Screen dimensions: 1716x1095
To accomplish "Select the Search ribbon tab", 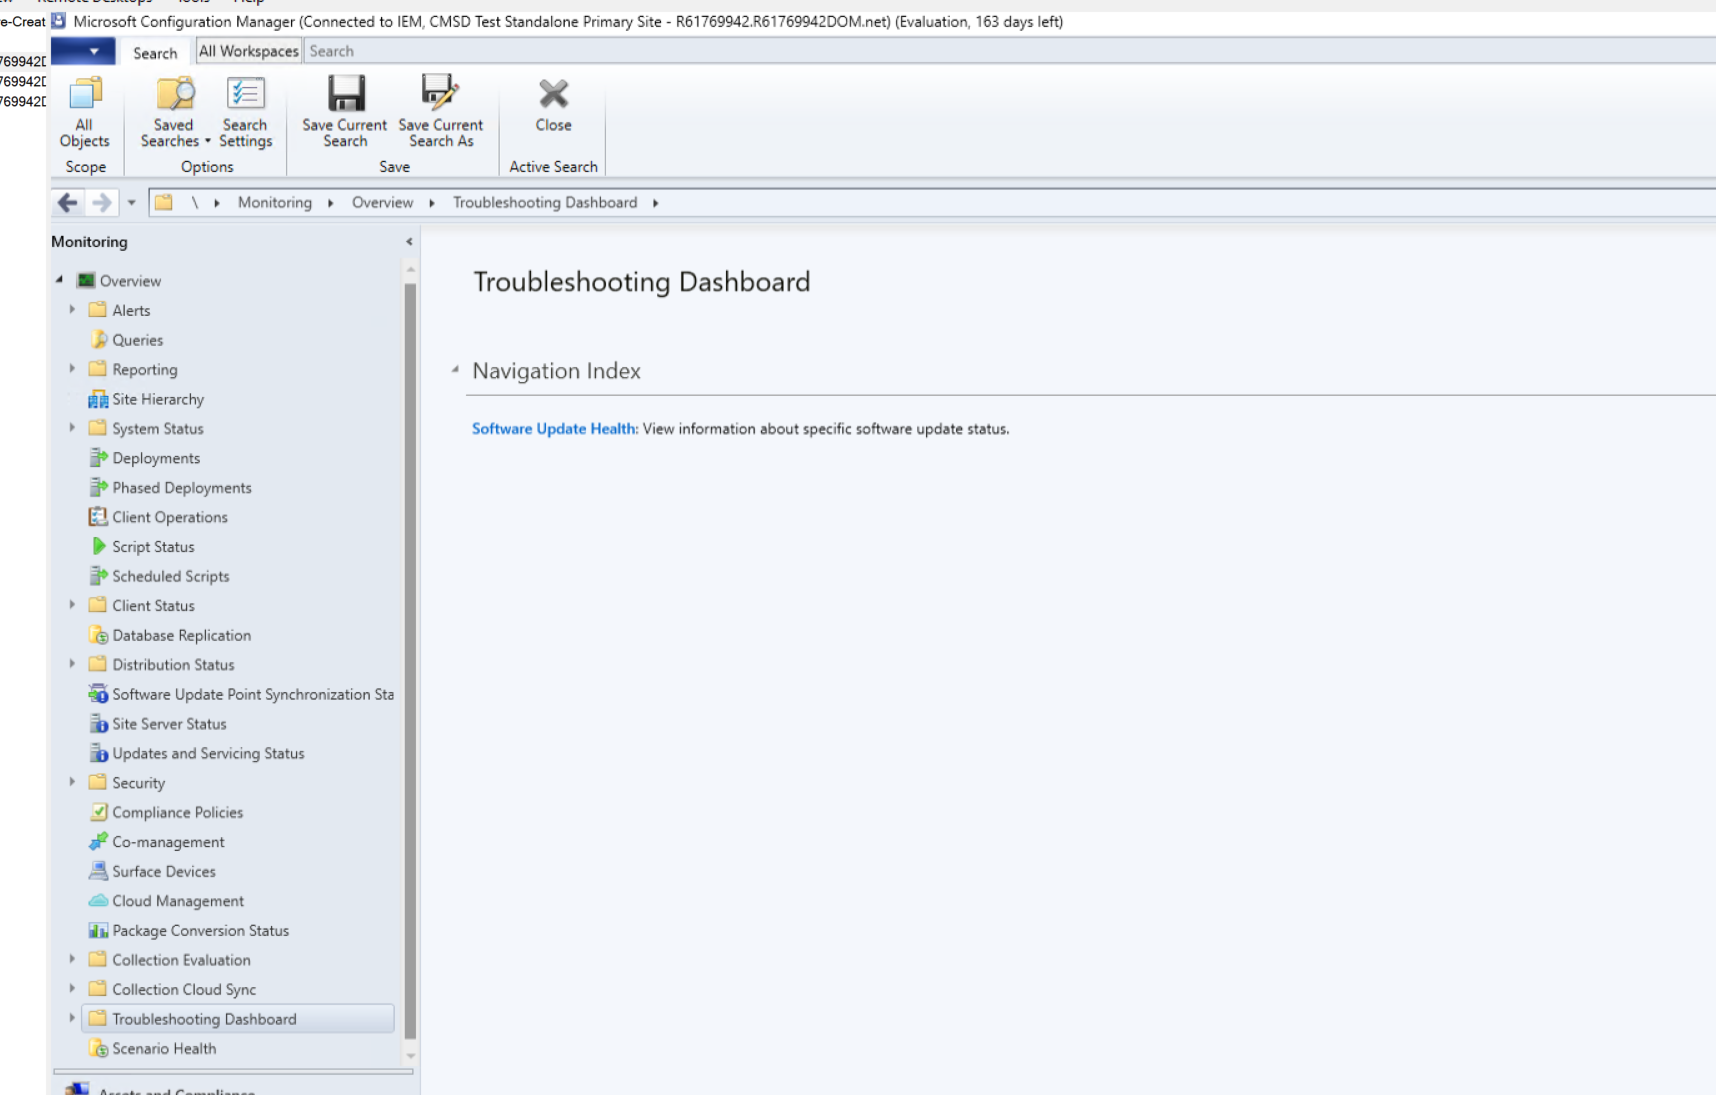I will [155, 52].
